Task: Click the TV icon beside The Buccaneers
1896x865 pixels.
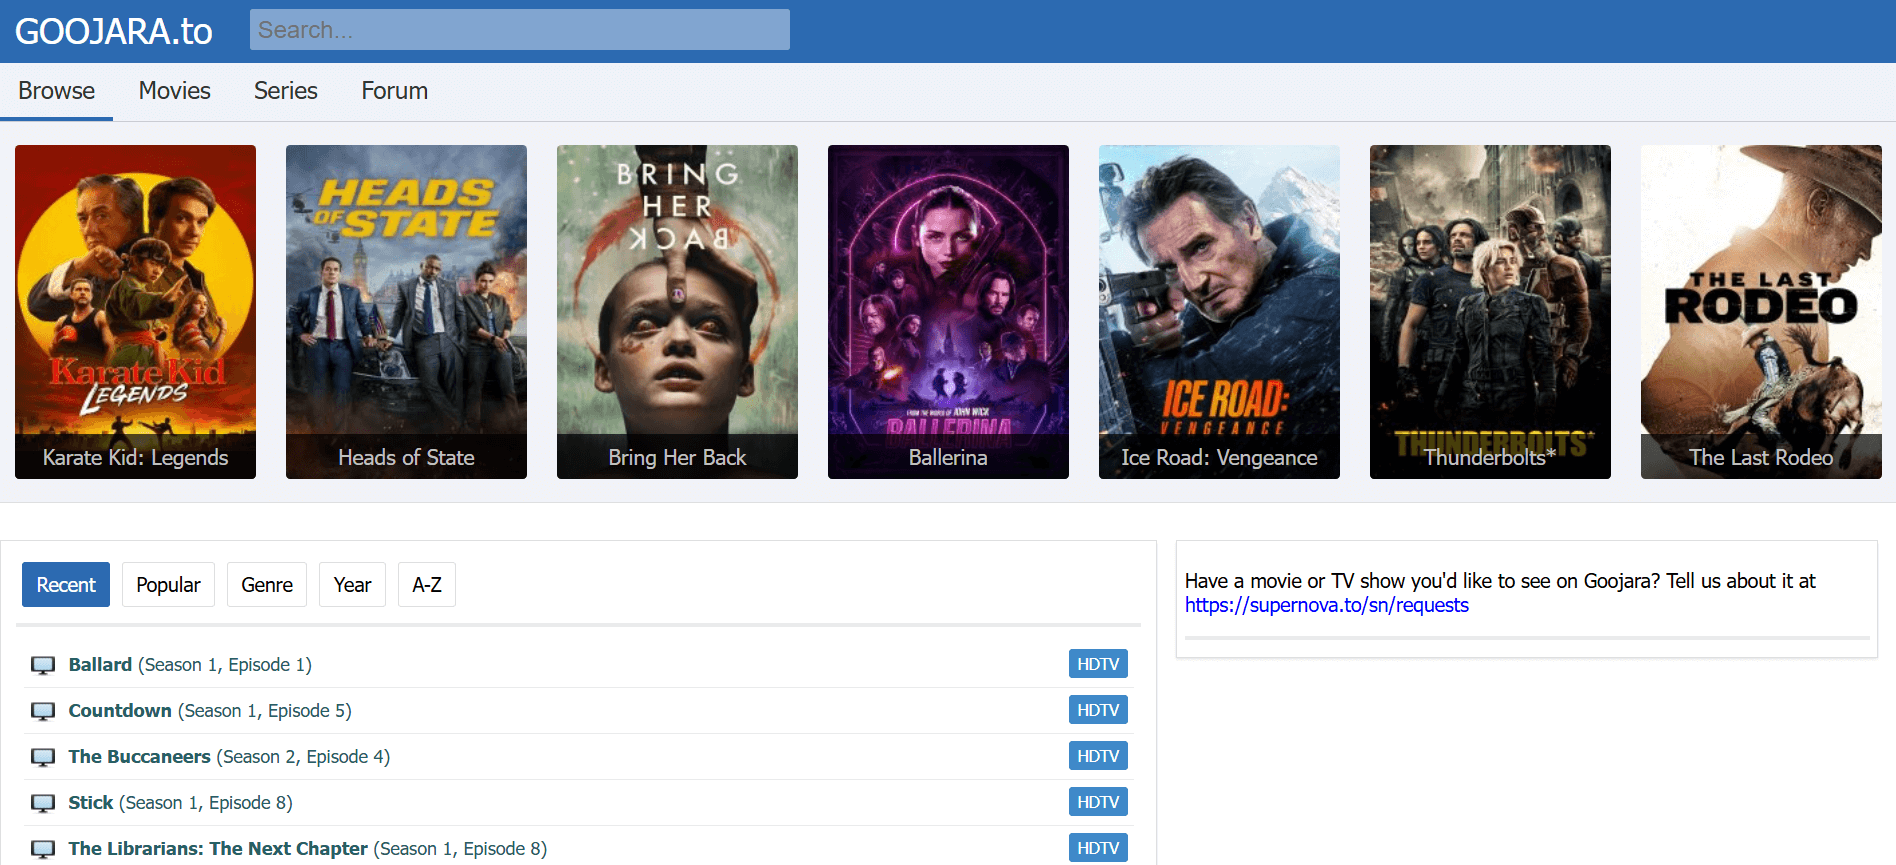Action: point(43,757)
